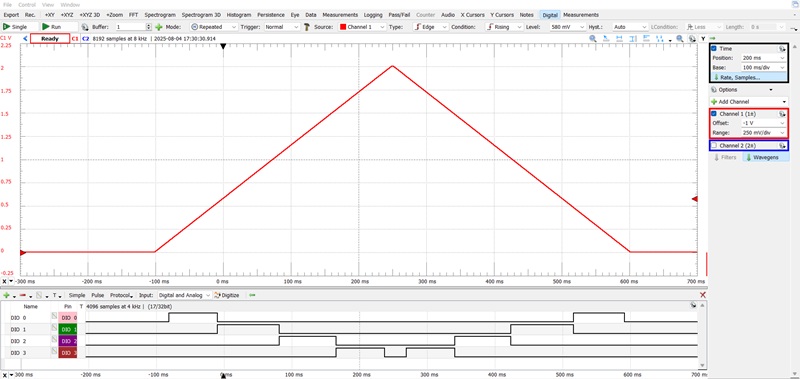Open the Condition dropdown showing Rising
The width and height of the screenshot is (800, 379).
(x=504, y=27)
